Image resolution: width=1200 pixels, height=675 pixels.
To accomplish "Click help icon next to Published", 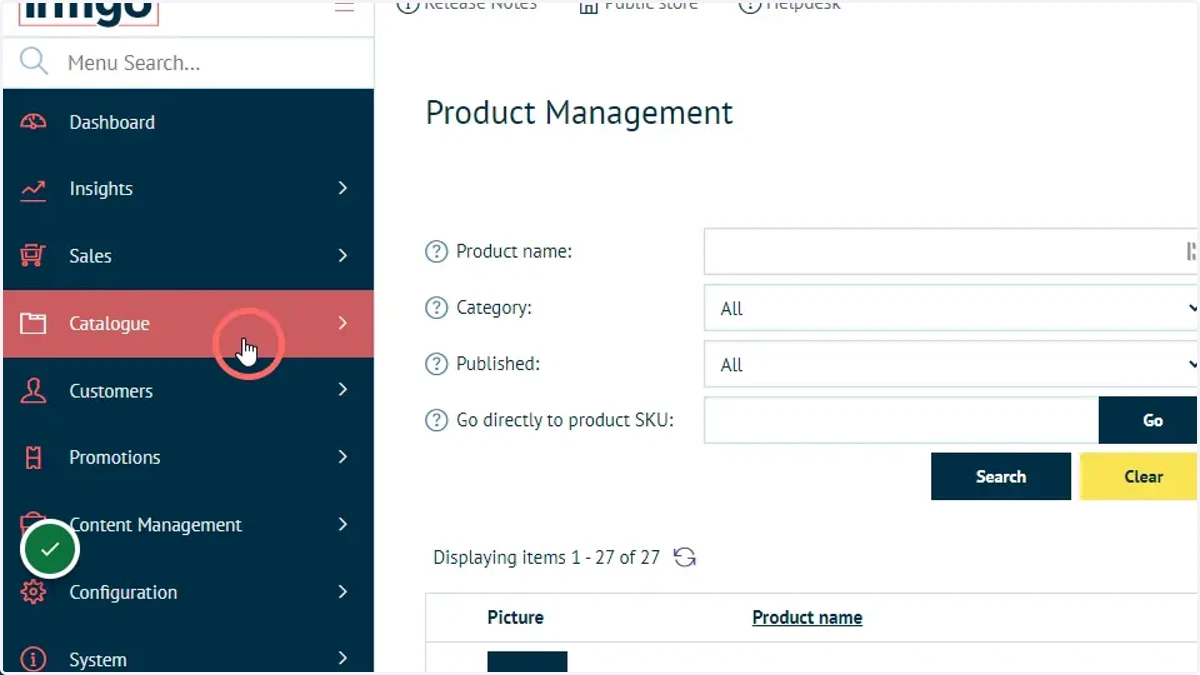I will click(x=436, y=364).
